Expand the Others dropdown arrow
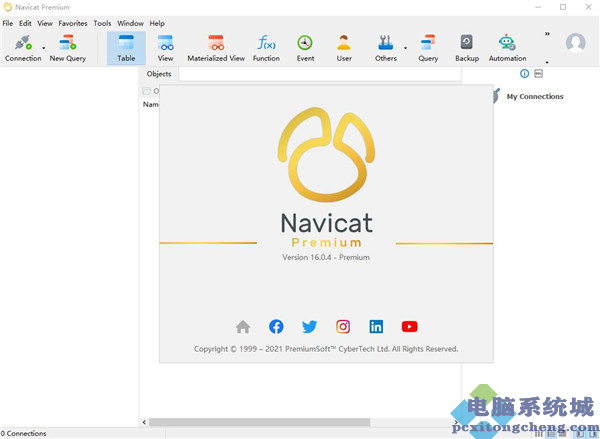Viewport: 600px width, 439px height. pyautogui.click(x=405, y=48)
